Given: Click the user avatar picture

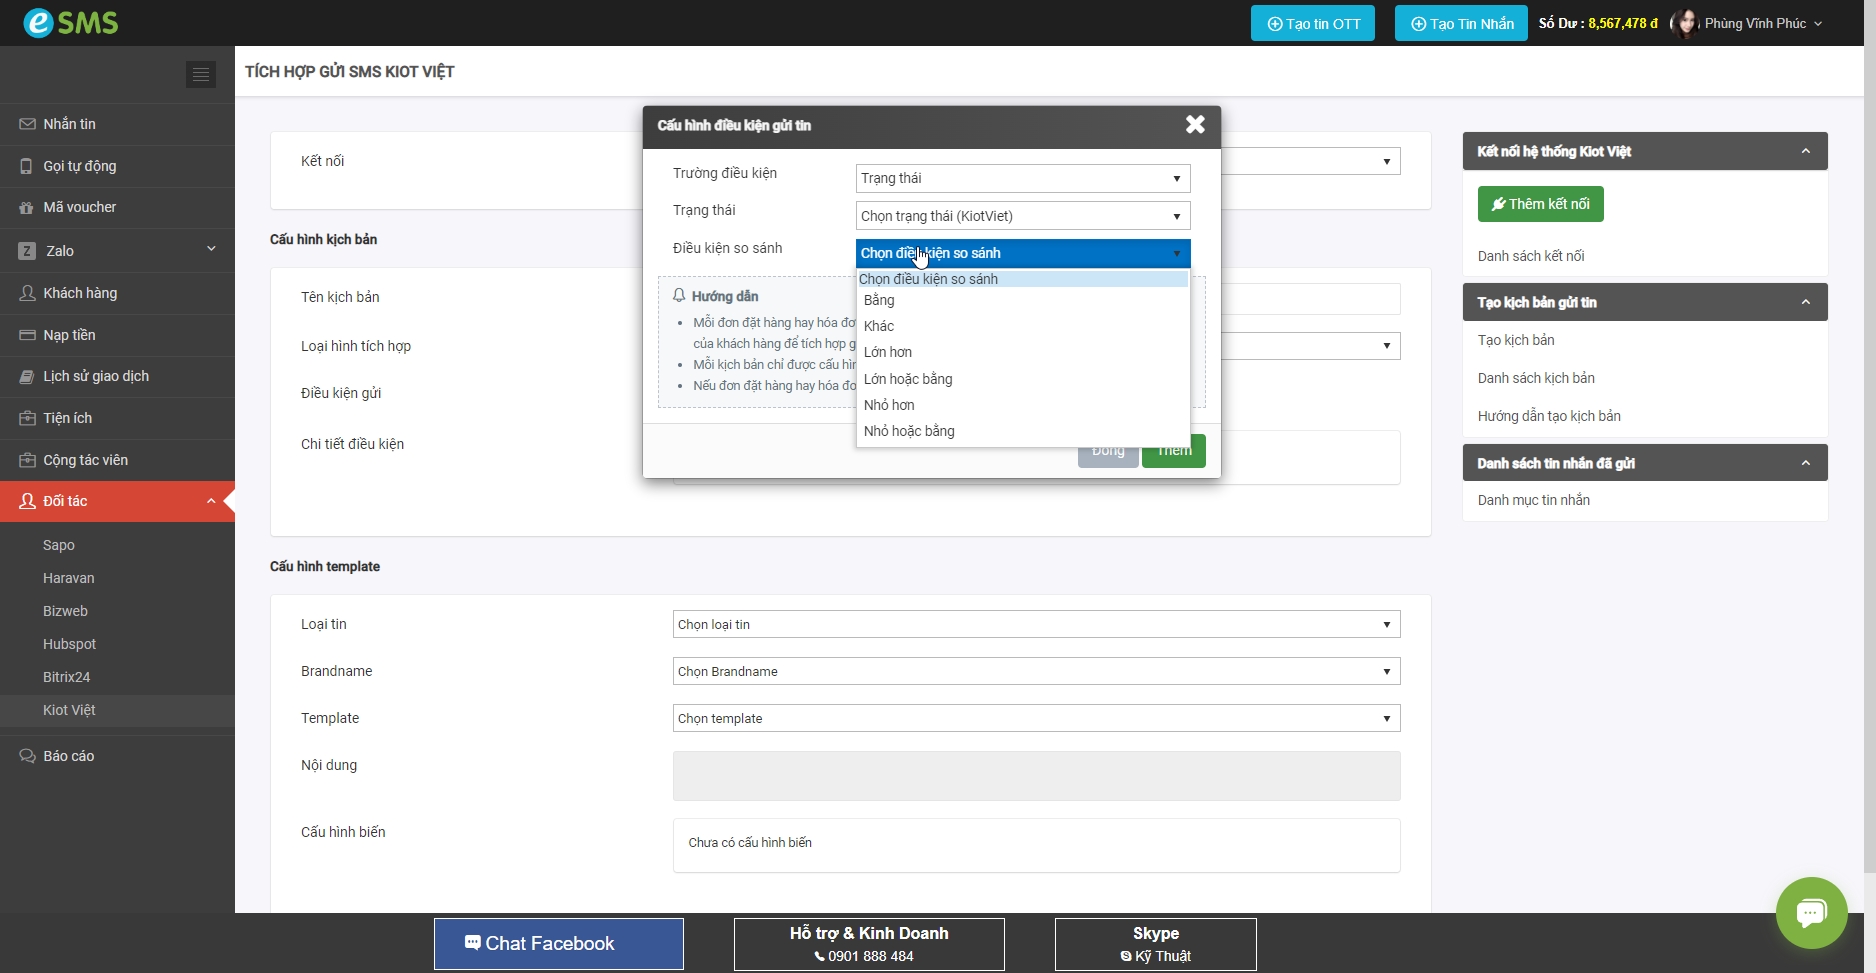Looking at the screenshot, I should 1685,23.
